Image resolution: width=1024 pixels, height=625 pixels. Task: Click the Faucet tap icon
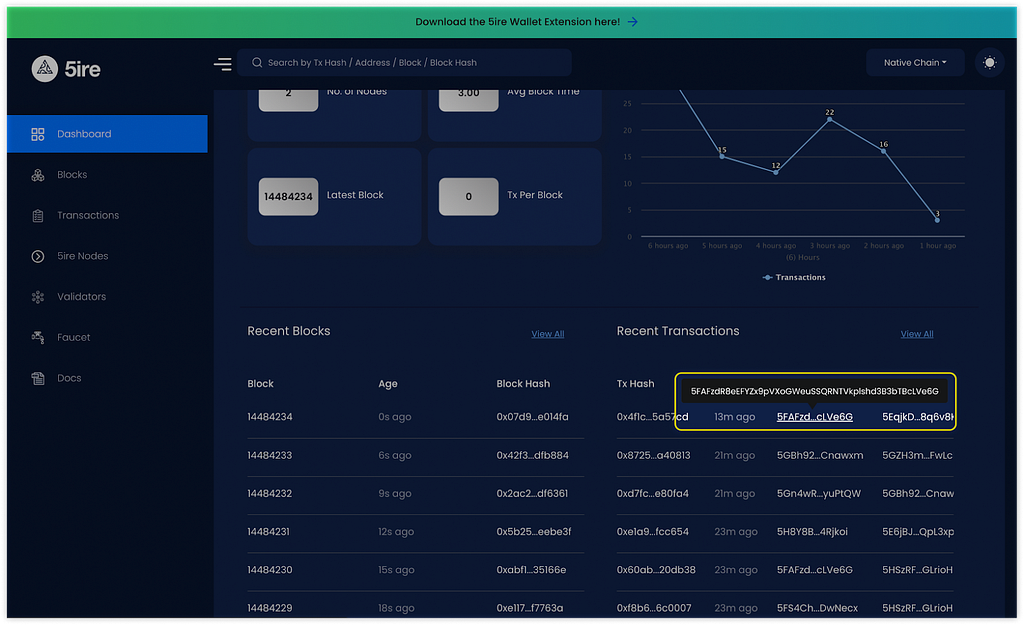pyautogui.click(x=38, y=337)
